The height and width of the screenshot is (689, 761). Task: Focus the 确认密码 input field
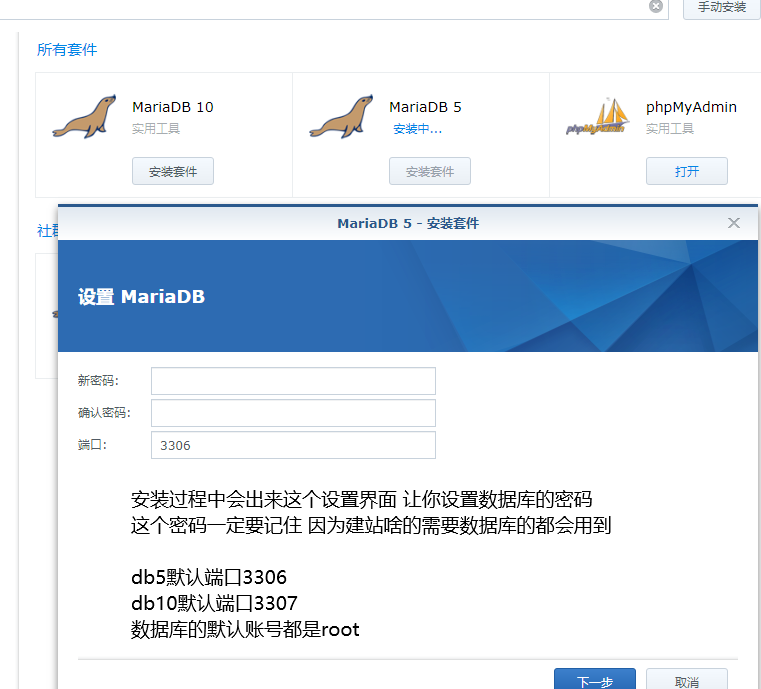[x=293, y=413]
